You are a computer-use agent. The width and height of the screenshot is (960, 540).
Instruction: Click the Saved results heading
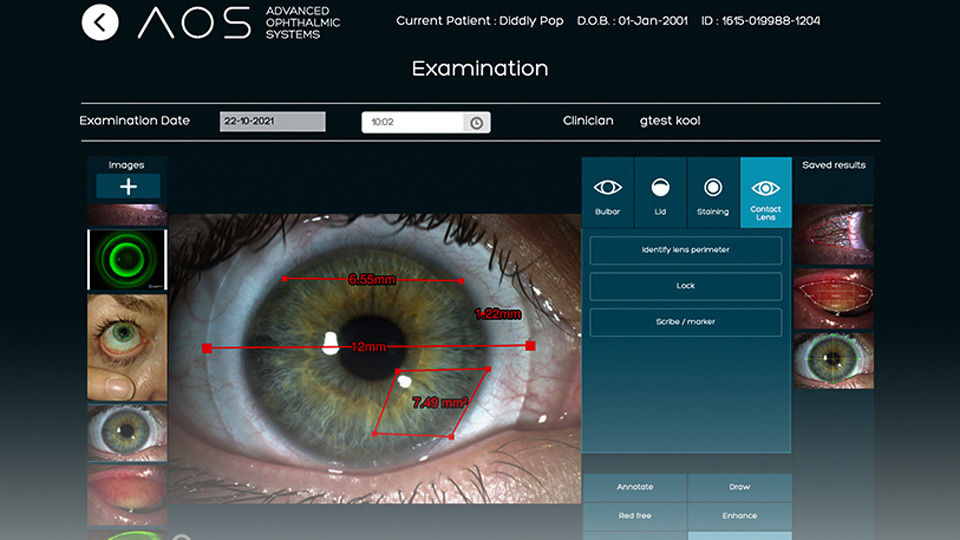pyautogui.click(x=834, y=165)
